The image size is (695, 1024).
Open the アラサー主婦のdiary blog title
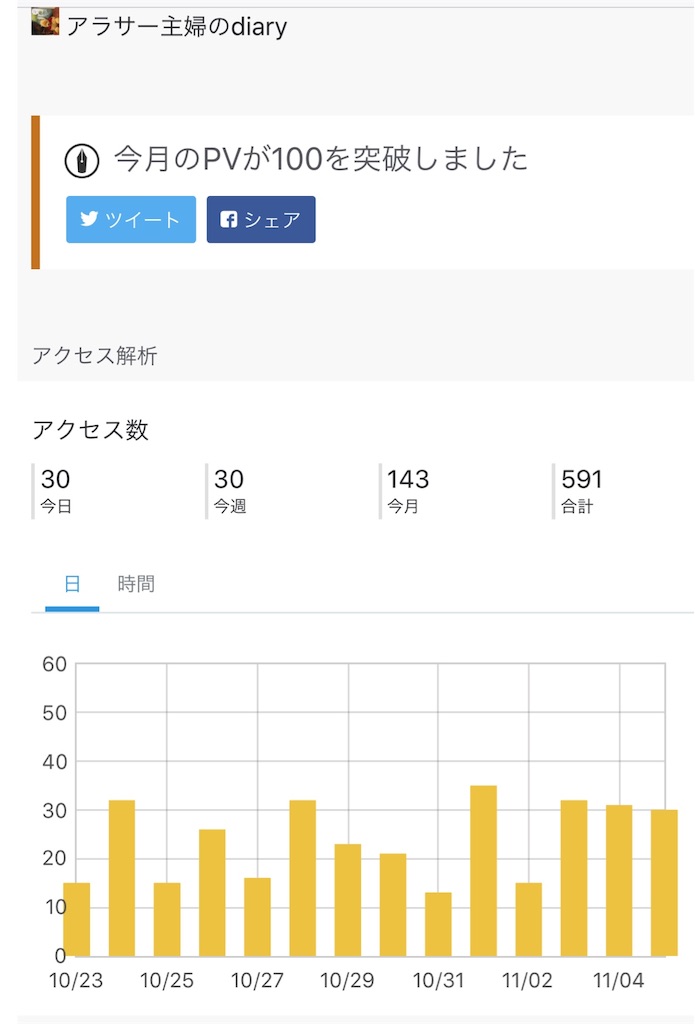tap(177, 26)
